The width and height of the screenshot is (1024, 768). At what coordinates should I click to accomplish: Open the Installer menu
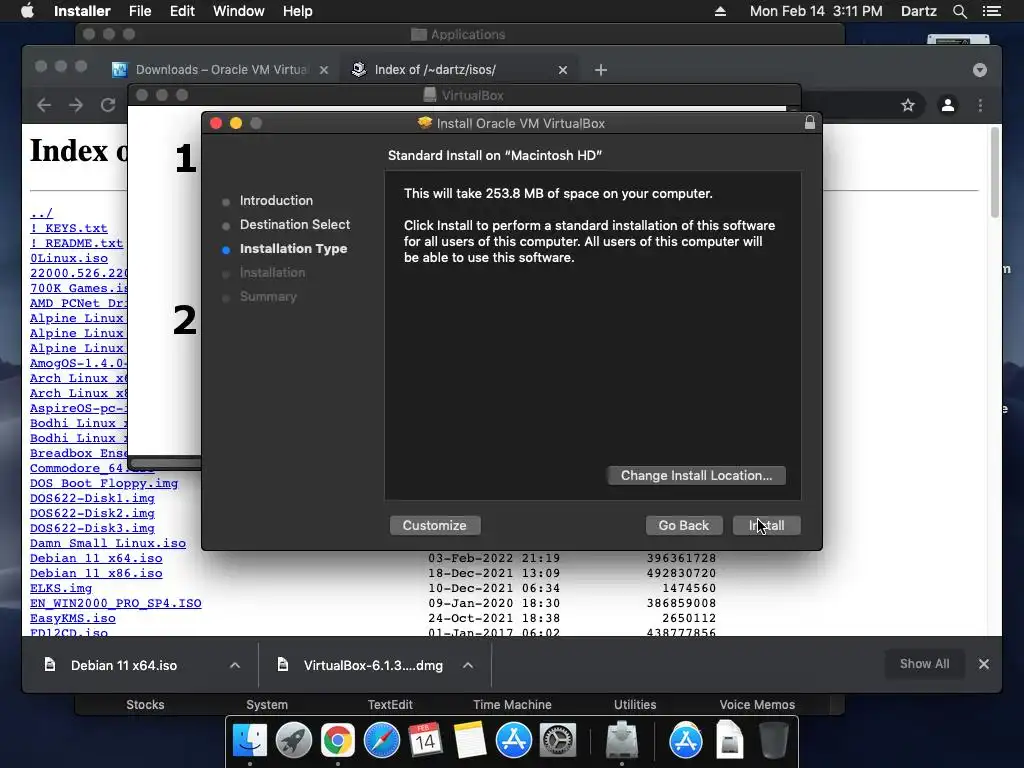(82, 11)
